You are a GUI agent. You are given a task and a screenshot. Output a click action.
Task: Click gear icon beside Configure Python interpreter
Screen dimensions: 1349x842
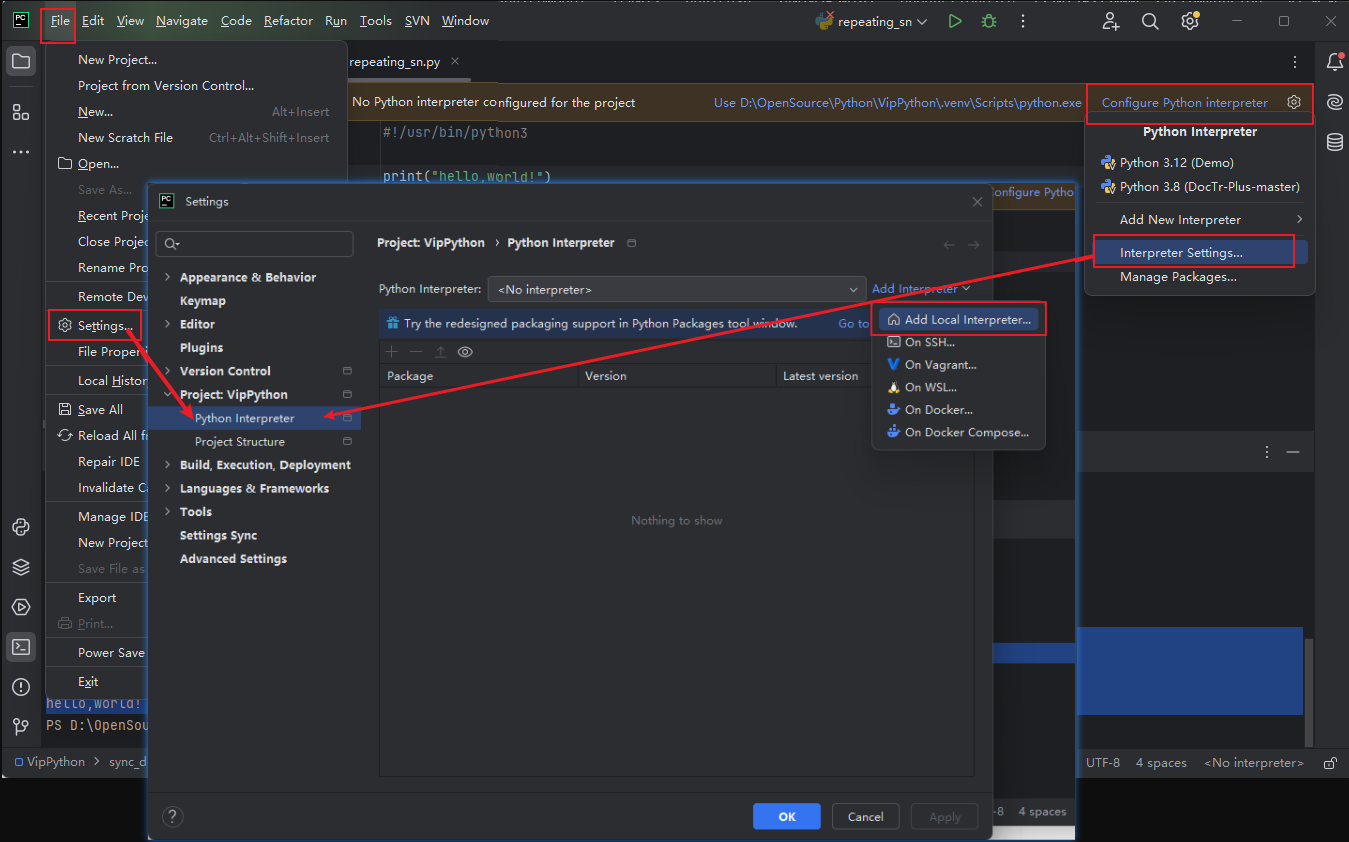tap(1294, 102)
